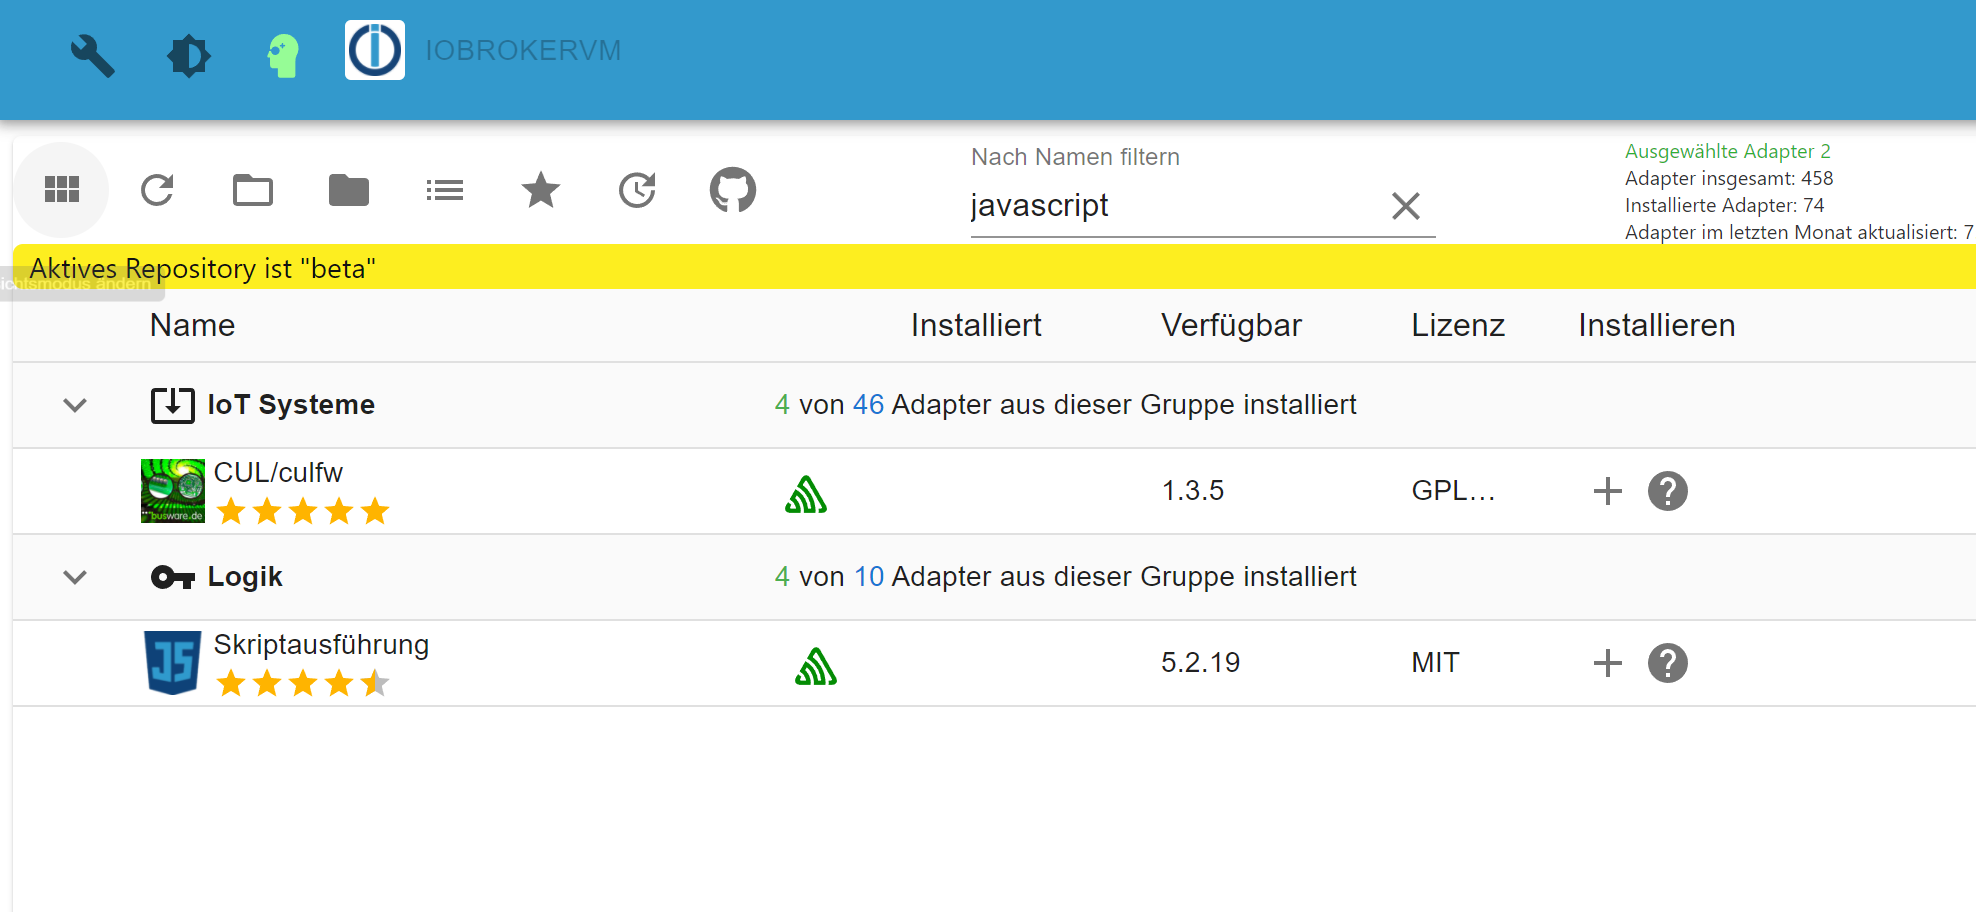The image size is (1976, 912).
Task: Expand all groups with filled folder icon
Action: [349, 189]
